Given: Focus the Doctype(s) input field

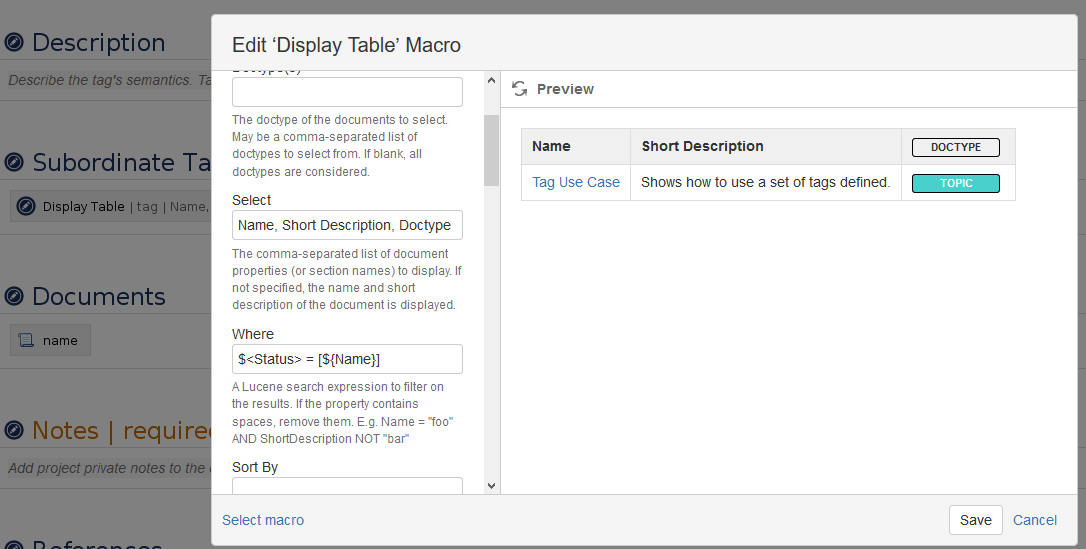Looking at the screenshot, I should point(347,92).
